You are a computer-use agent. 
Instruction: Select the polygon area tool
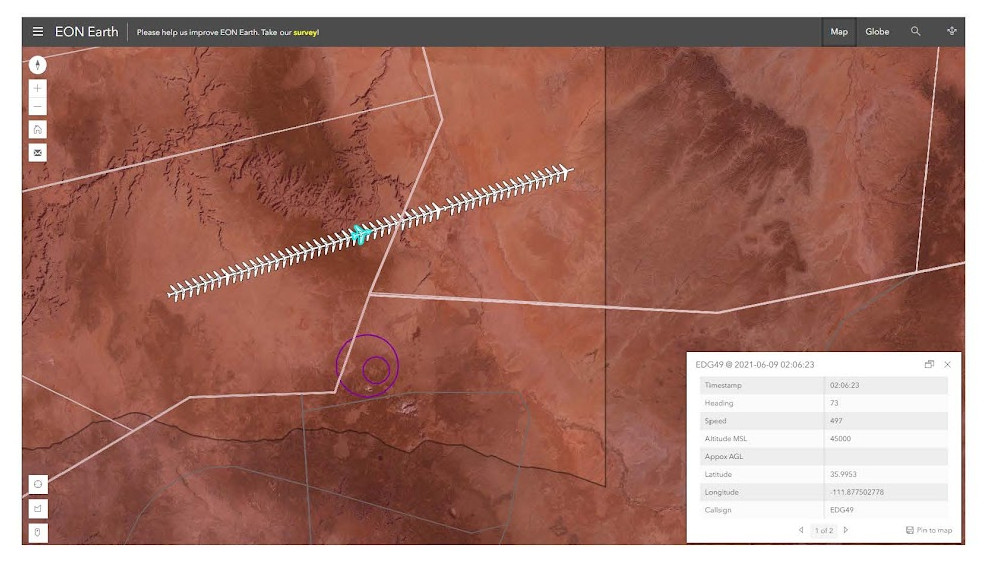[x=38, y=508]
